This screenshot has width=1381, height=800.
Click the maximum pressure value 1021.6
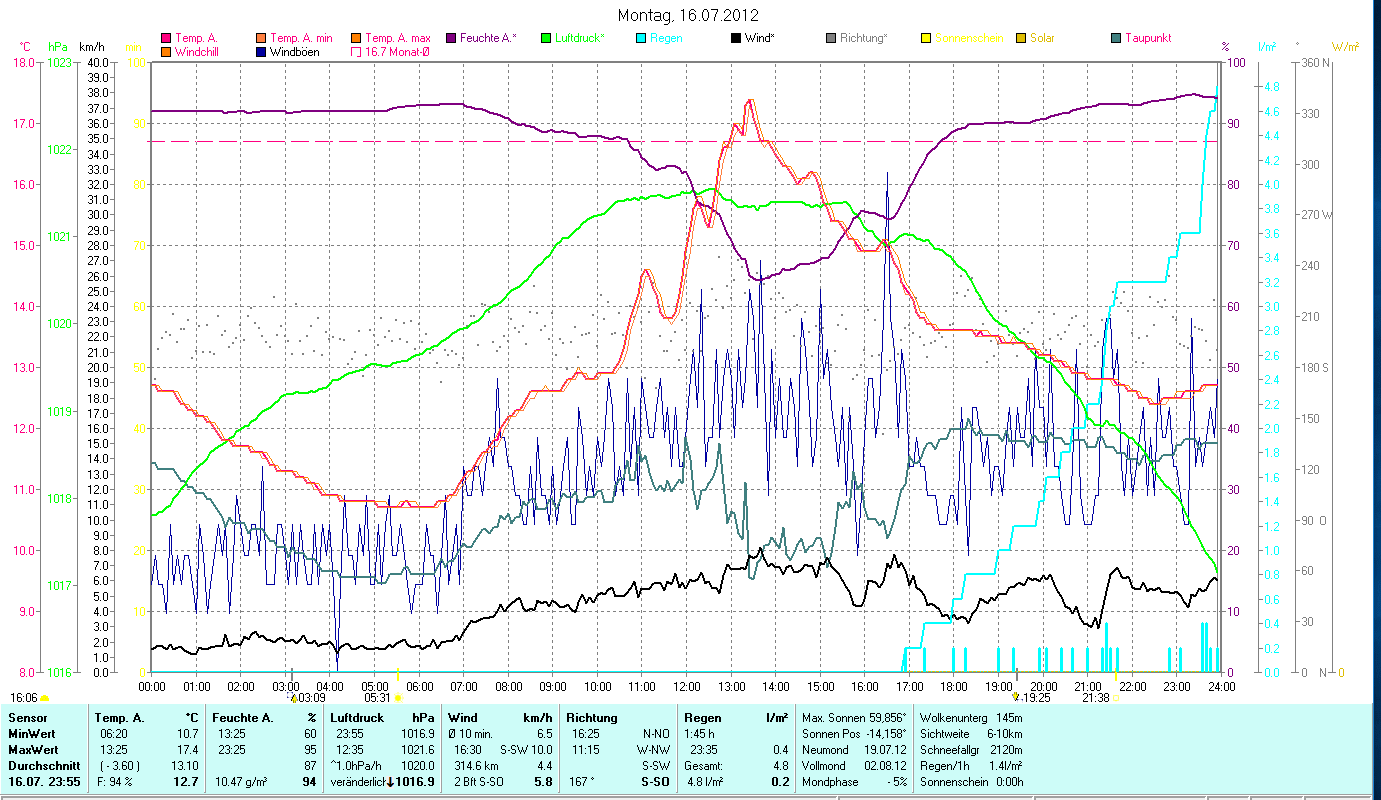point(417,750)
